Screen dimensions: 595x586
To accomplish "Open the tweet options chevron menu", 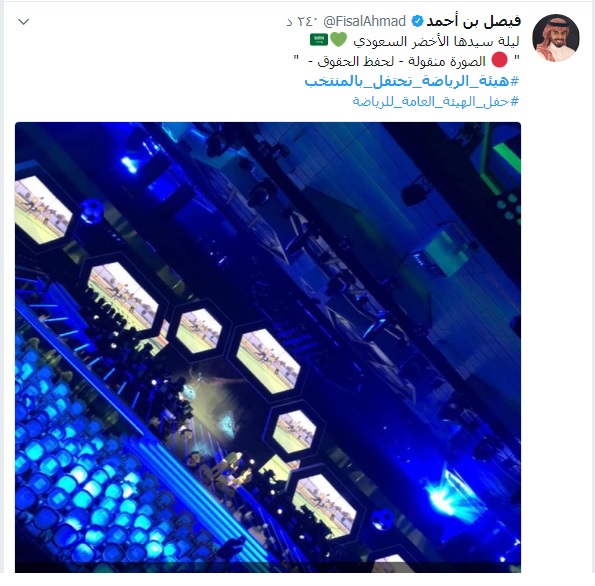I will point(24,22).
